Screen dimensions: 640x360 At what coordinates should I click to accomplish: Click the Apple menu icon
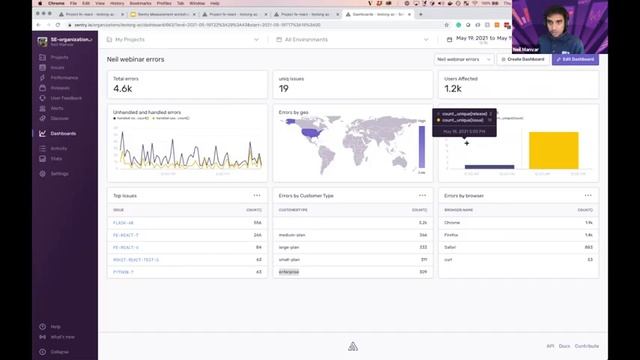point(40,3)
